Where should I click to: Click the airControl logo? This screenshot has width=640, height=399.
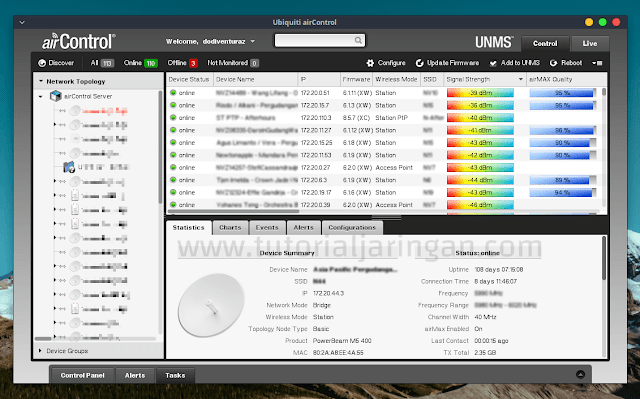79,42
